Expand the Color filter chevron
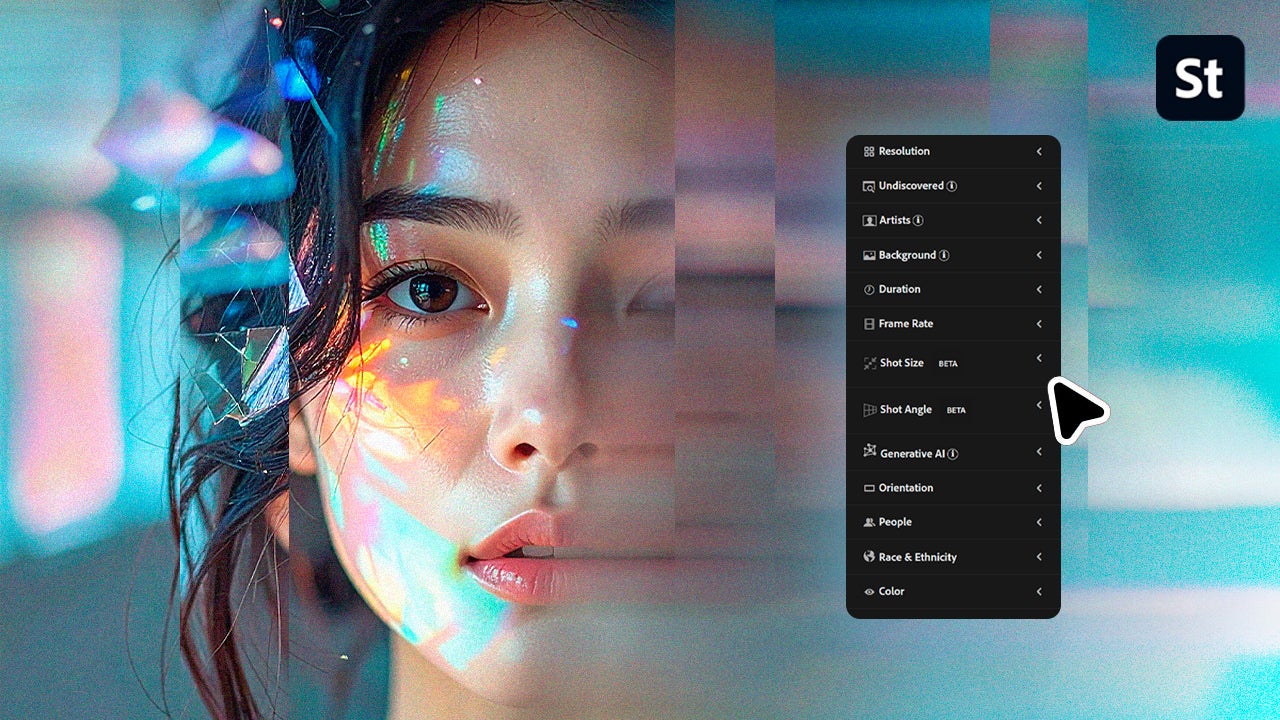 1039,592
